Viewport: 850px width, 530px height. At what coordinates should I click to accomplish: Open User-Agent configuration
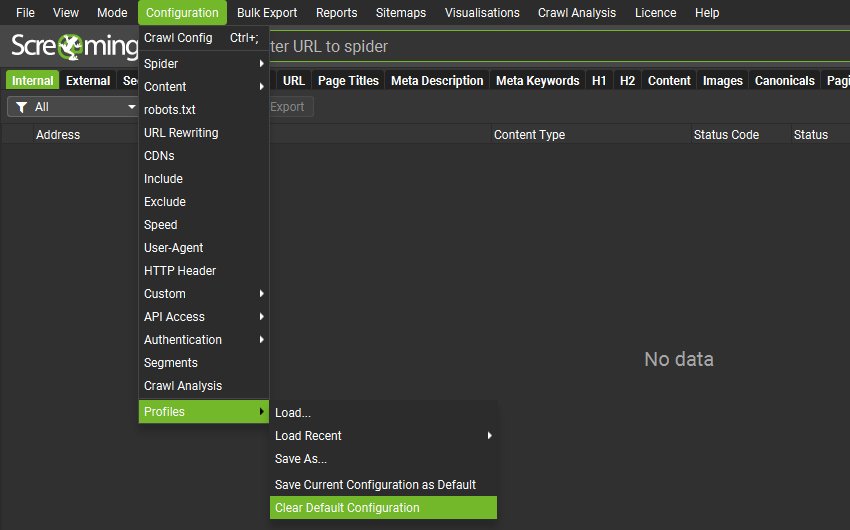tap(204, 248)
